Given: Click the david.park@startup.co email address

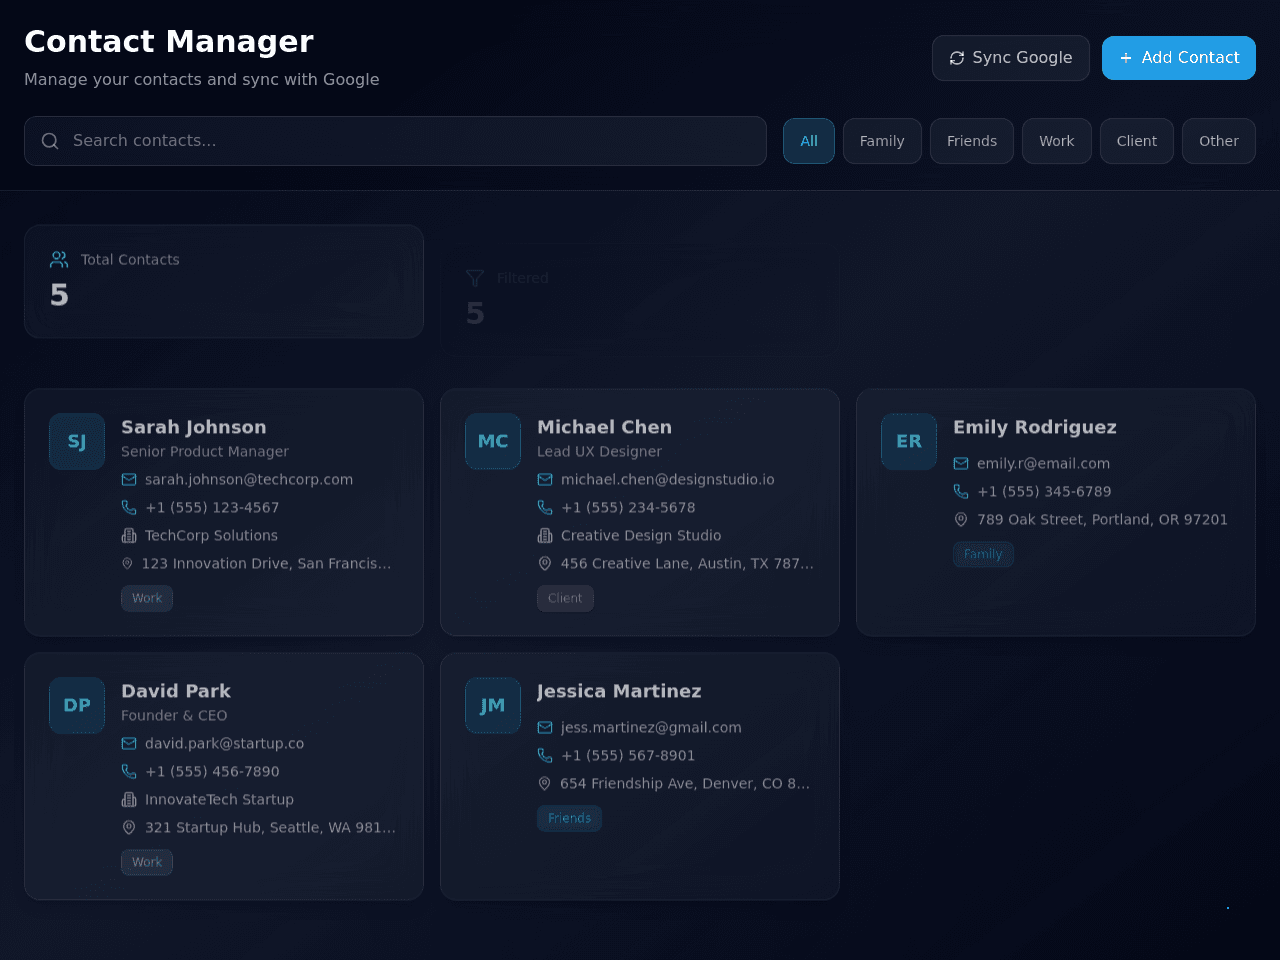Looking at the screenshot, I should [x=224, y=744].
